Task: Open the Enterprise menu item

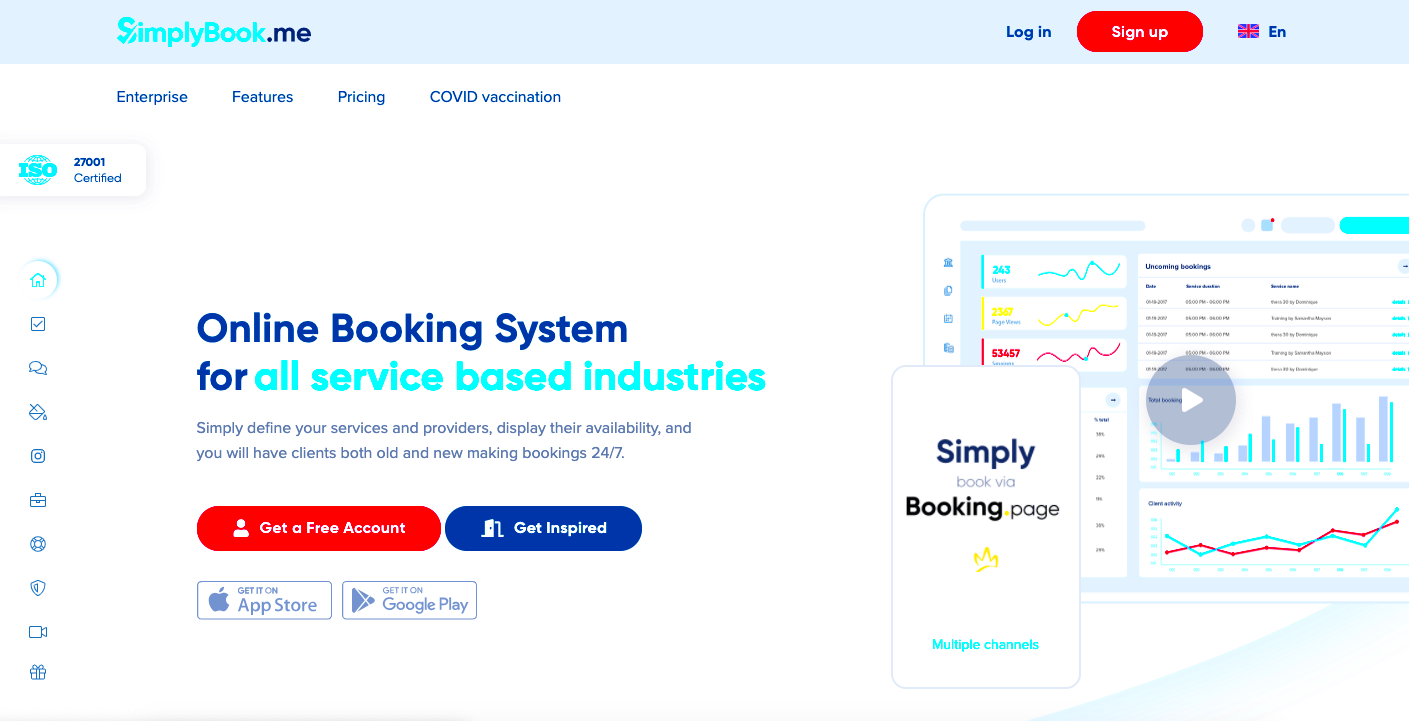Action: (152, 97)
